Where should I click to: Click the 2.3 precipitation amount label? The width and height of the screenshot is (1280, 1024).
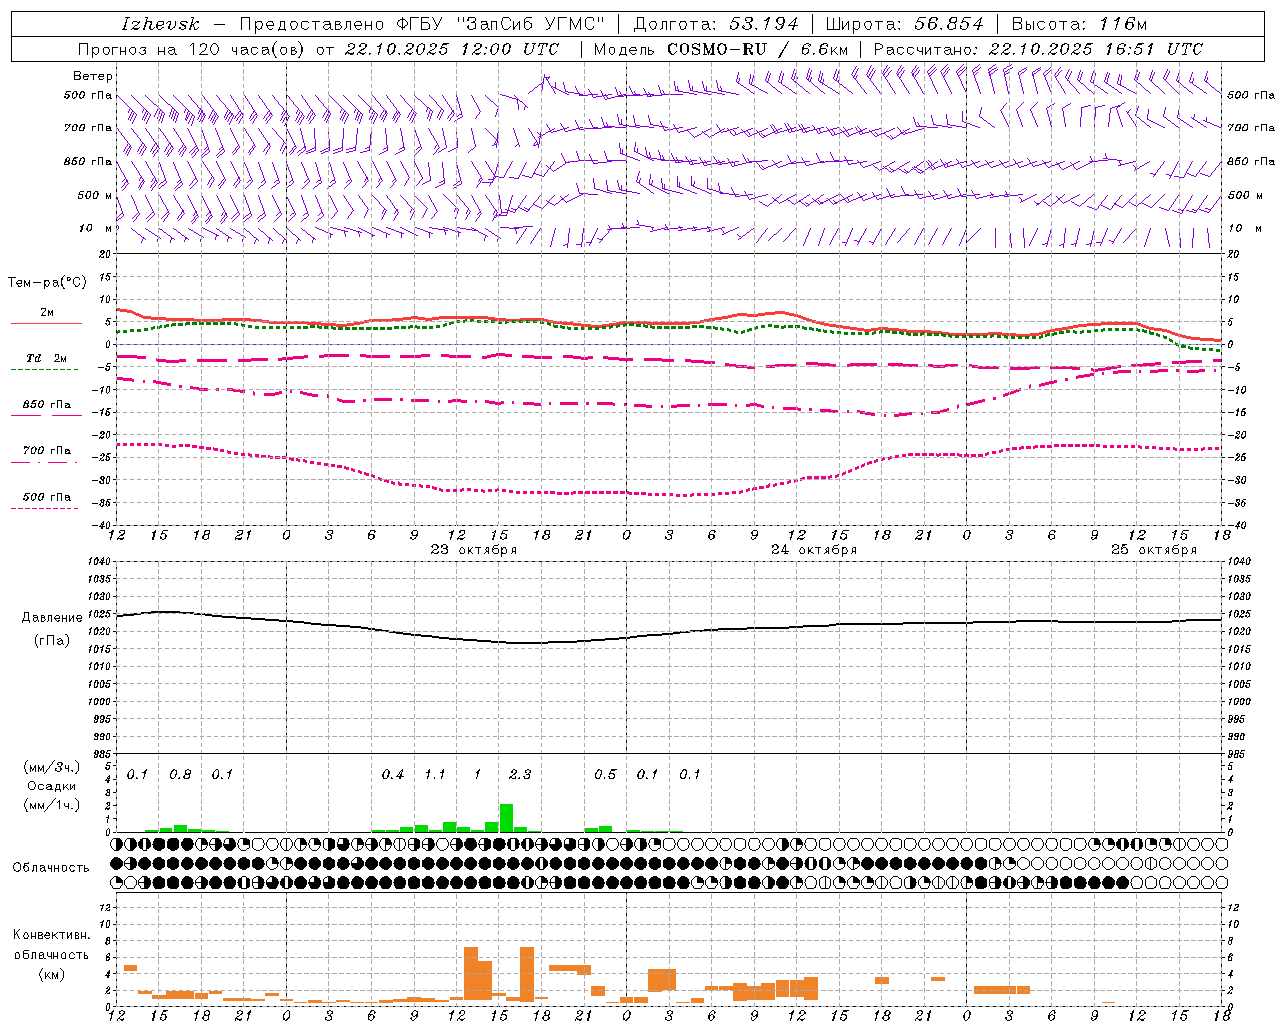click(520, 774)
